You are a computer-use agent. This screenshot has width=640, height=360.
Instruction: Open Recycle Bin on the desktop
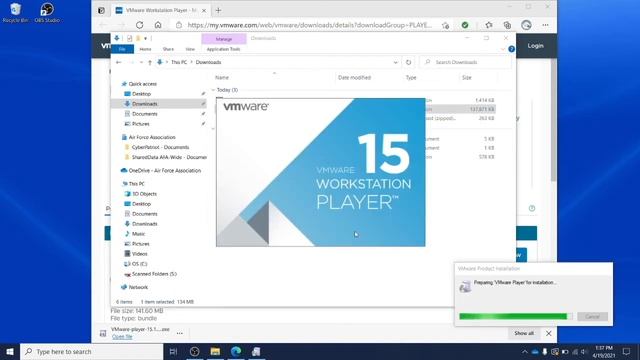click(15, 12)
